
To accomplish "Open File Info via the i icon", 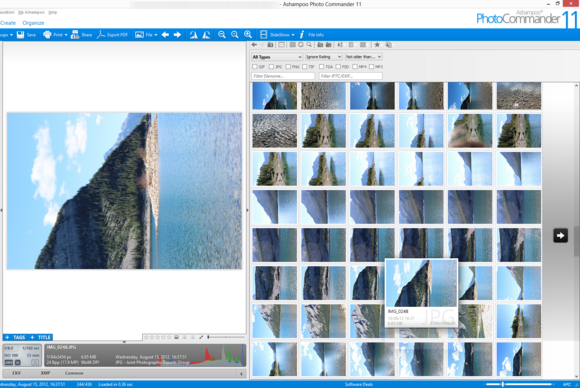I will pos(302,35).
